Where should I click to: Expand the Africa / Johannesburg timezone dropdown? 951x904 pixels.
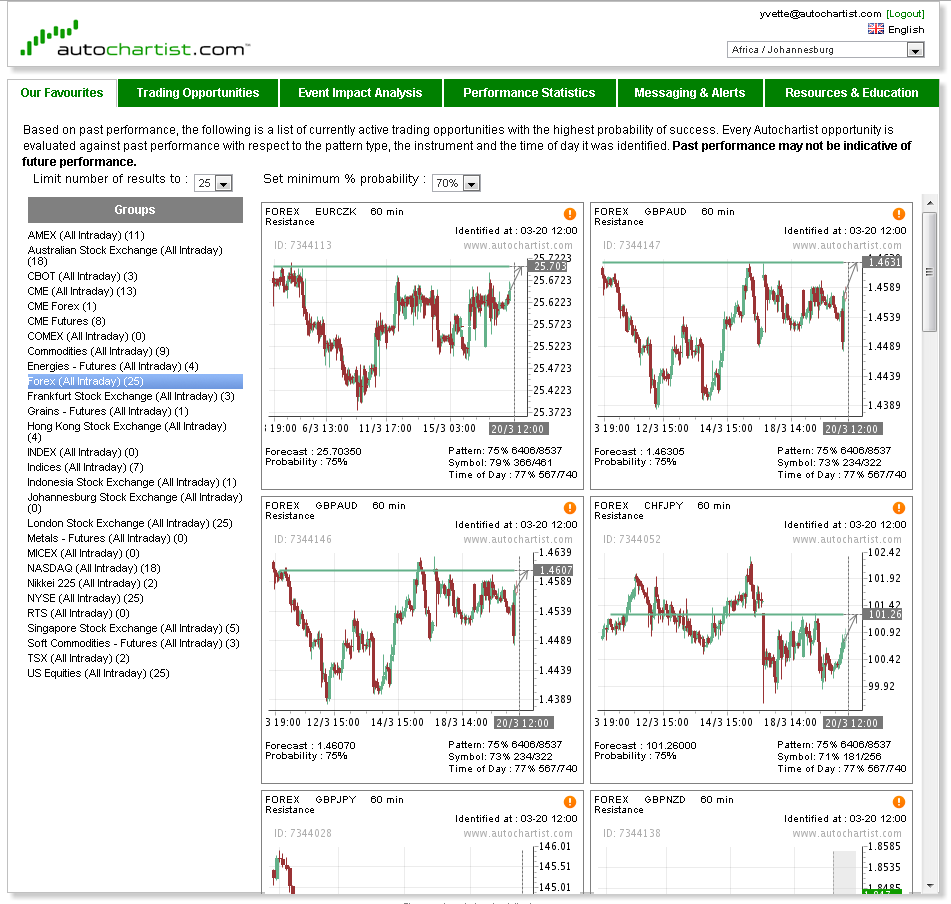pos(915,50)
